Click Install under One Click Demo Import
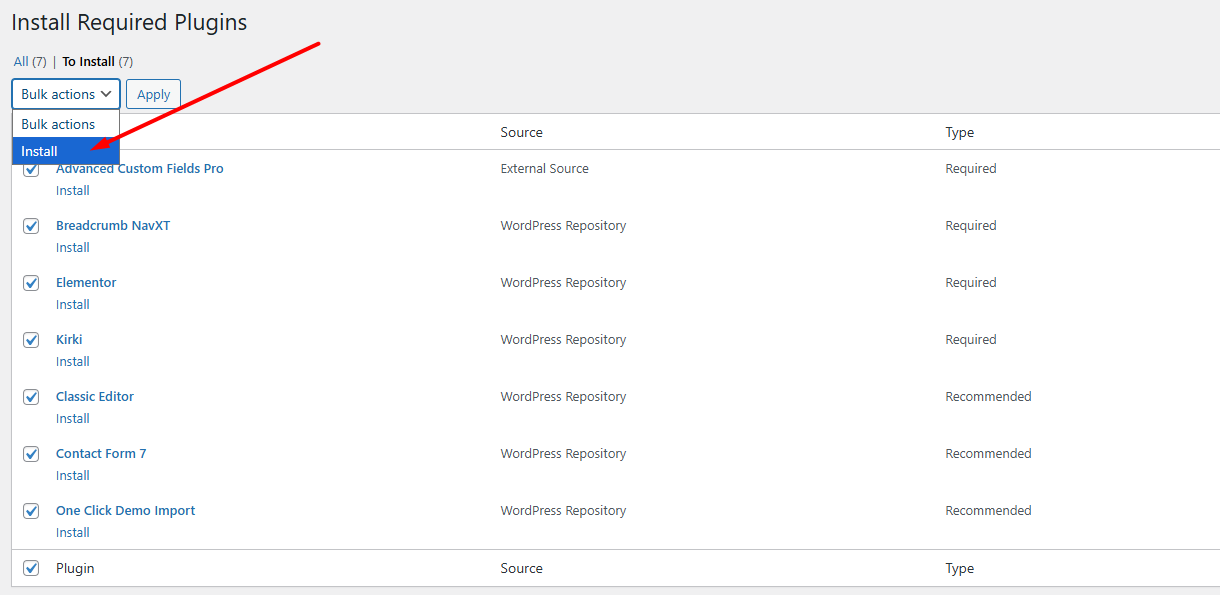The image size is (1220, 595). point(72,533)
